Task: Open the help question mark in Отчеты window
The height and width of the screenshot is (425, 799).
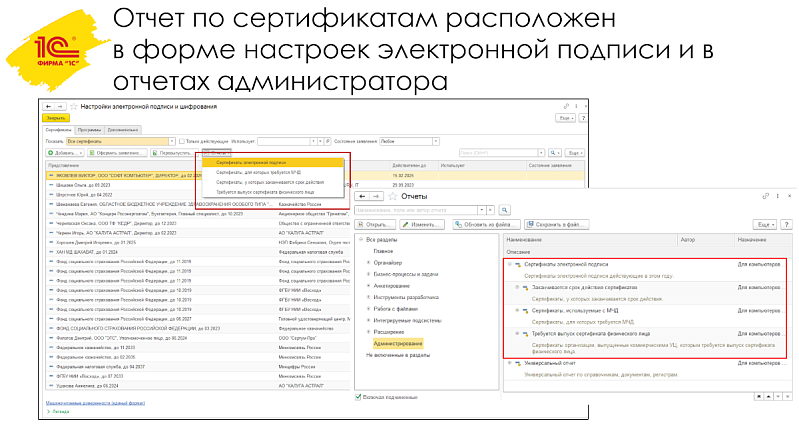Action: tap(787, 224)
